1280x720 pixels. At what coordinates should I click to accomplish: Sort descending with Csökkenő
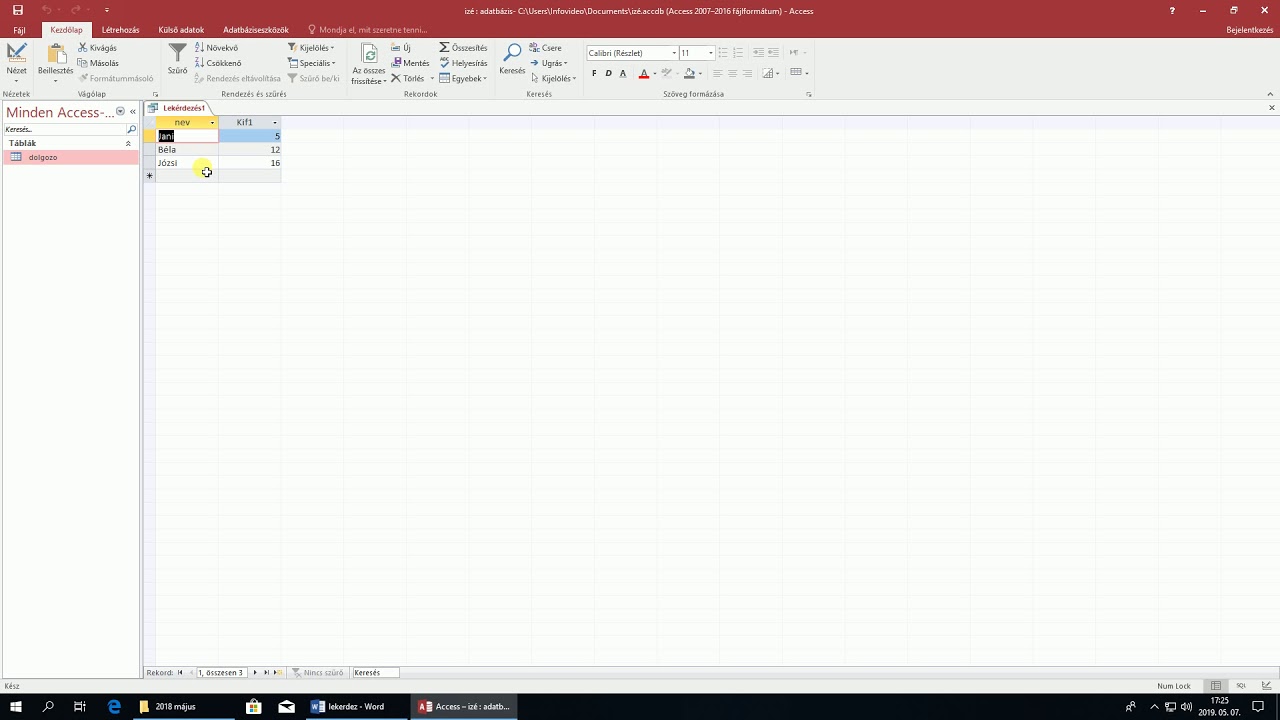[218, 63]
